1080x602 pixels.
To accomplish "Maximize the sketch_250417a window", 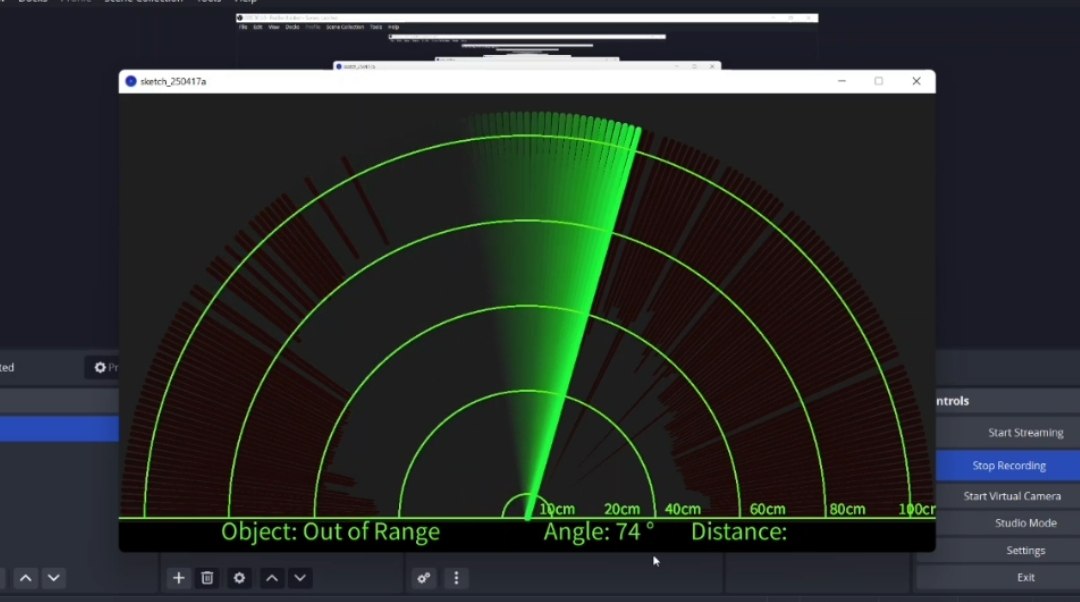I will [878, 81].
